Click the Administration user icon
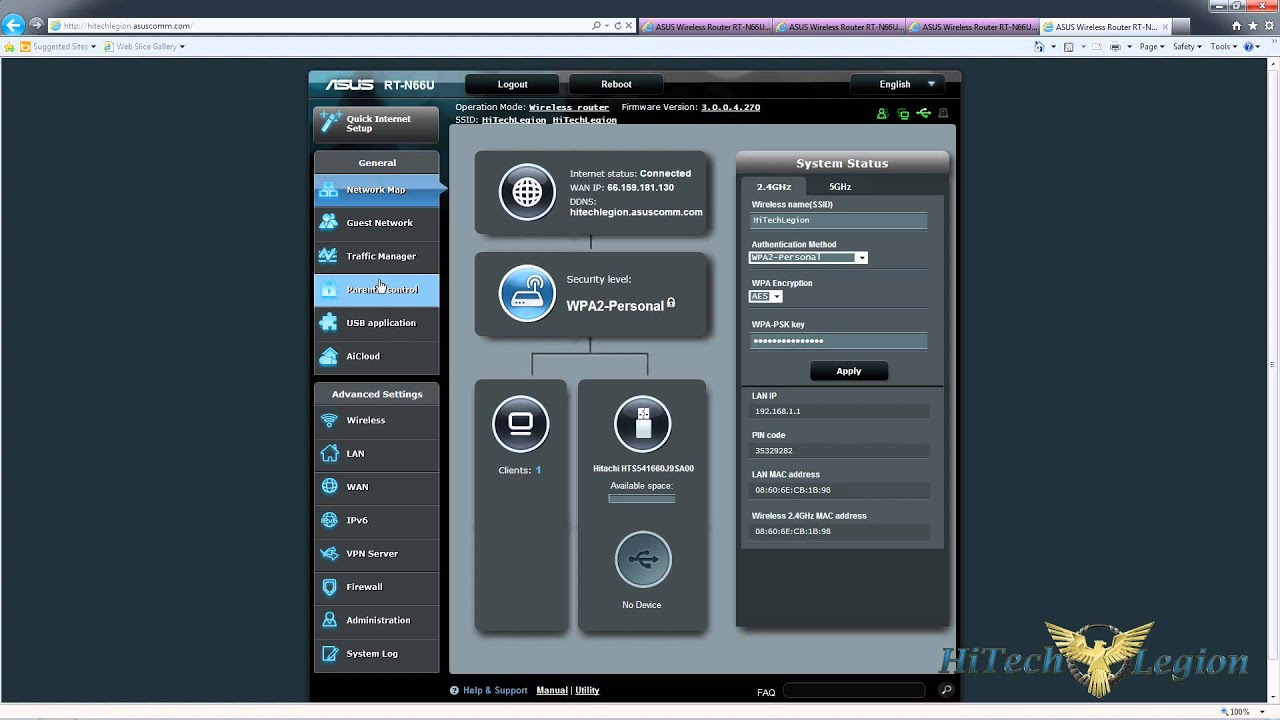Screen dimensions: 1280x720 tap(329, 620)
